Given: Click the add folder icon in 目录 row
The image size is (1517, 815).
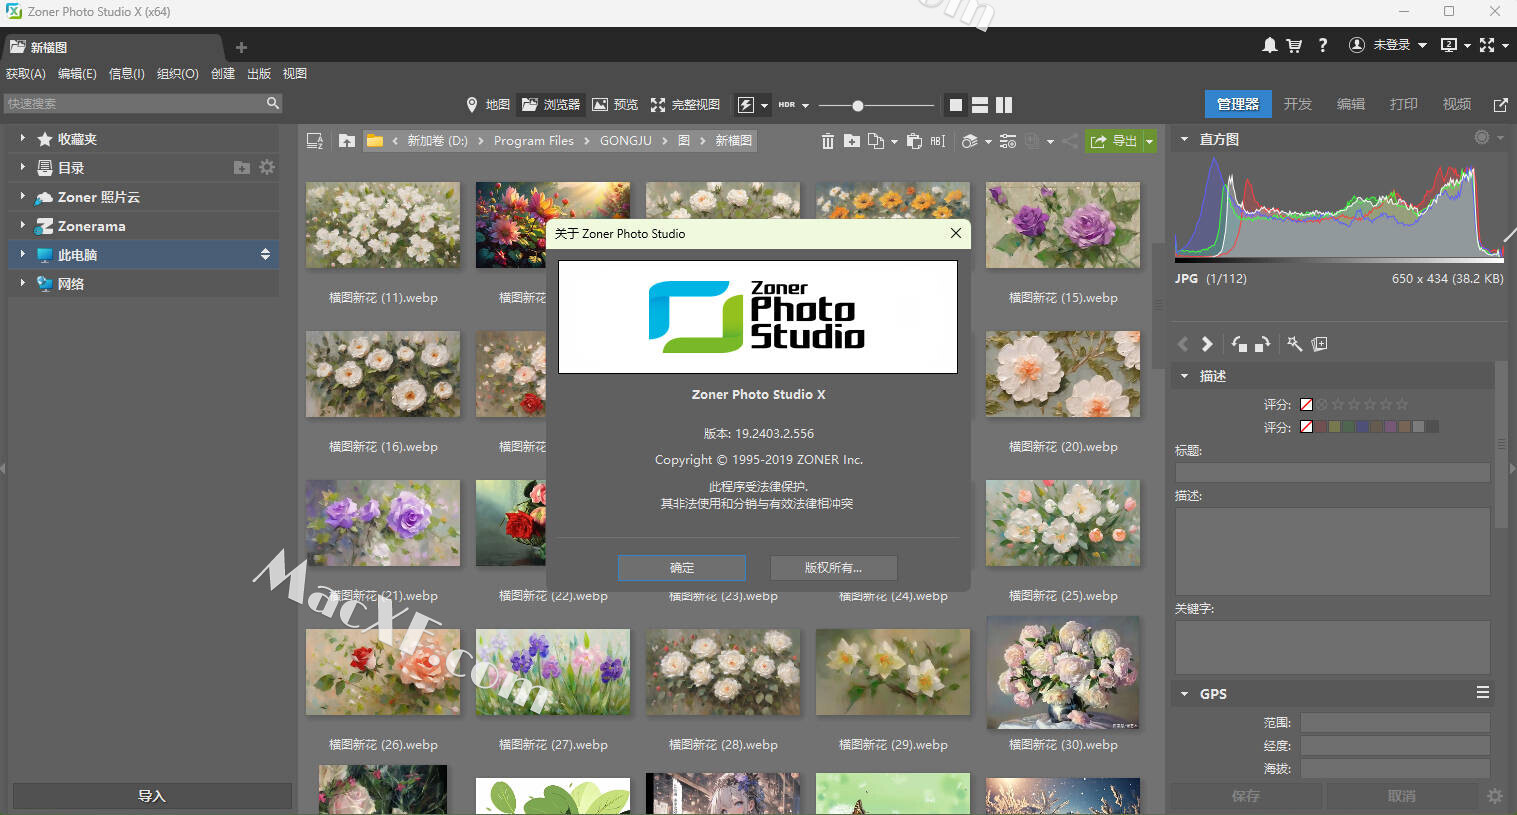Looking at the screenshot, I should (x=242, y=168).
